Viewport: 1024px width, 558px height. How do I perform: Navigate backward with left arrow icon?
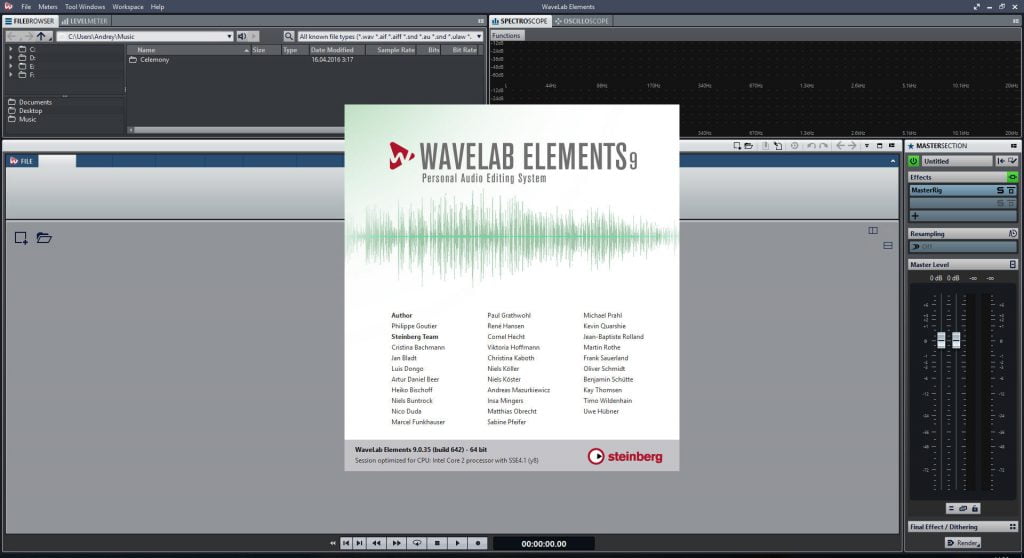[x=840, y=146]
